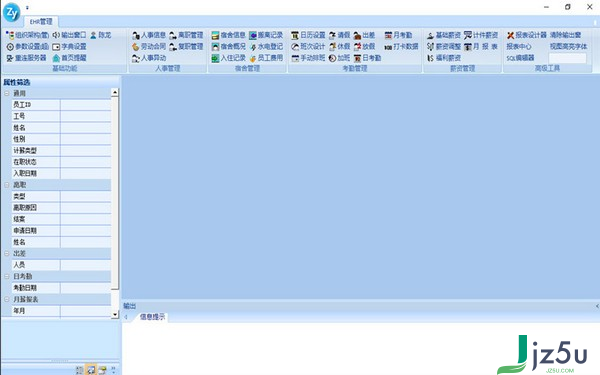Click the 考勤日期 value field

pos(86,288)
